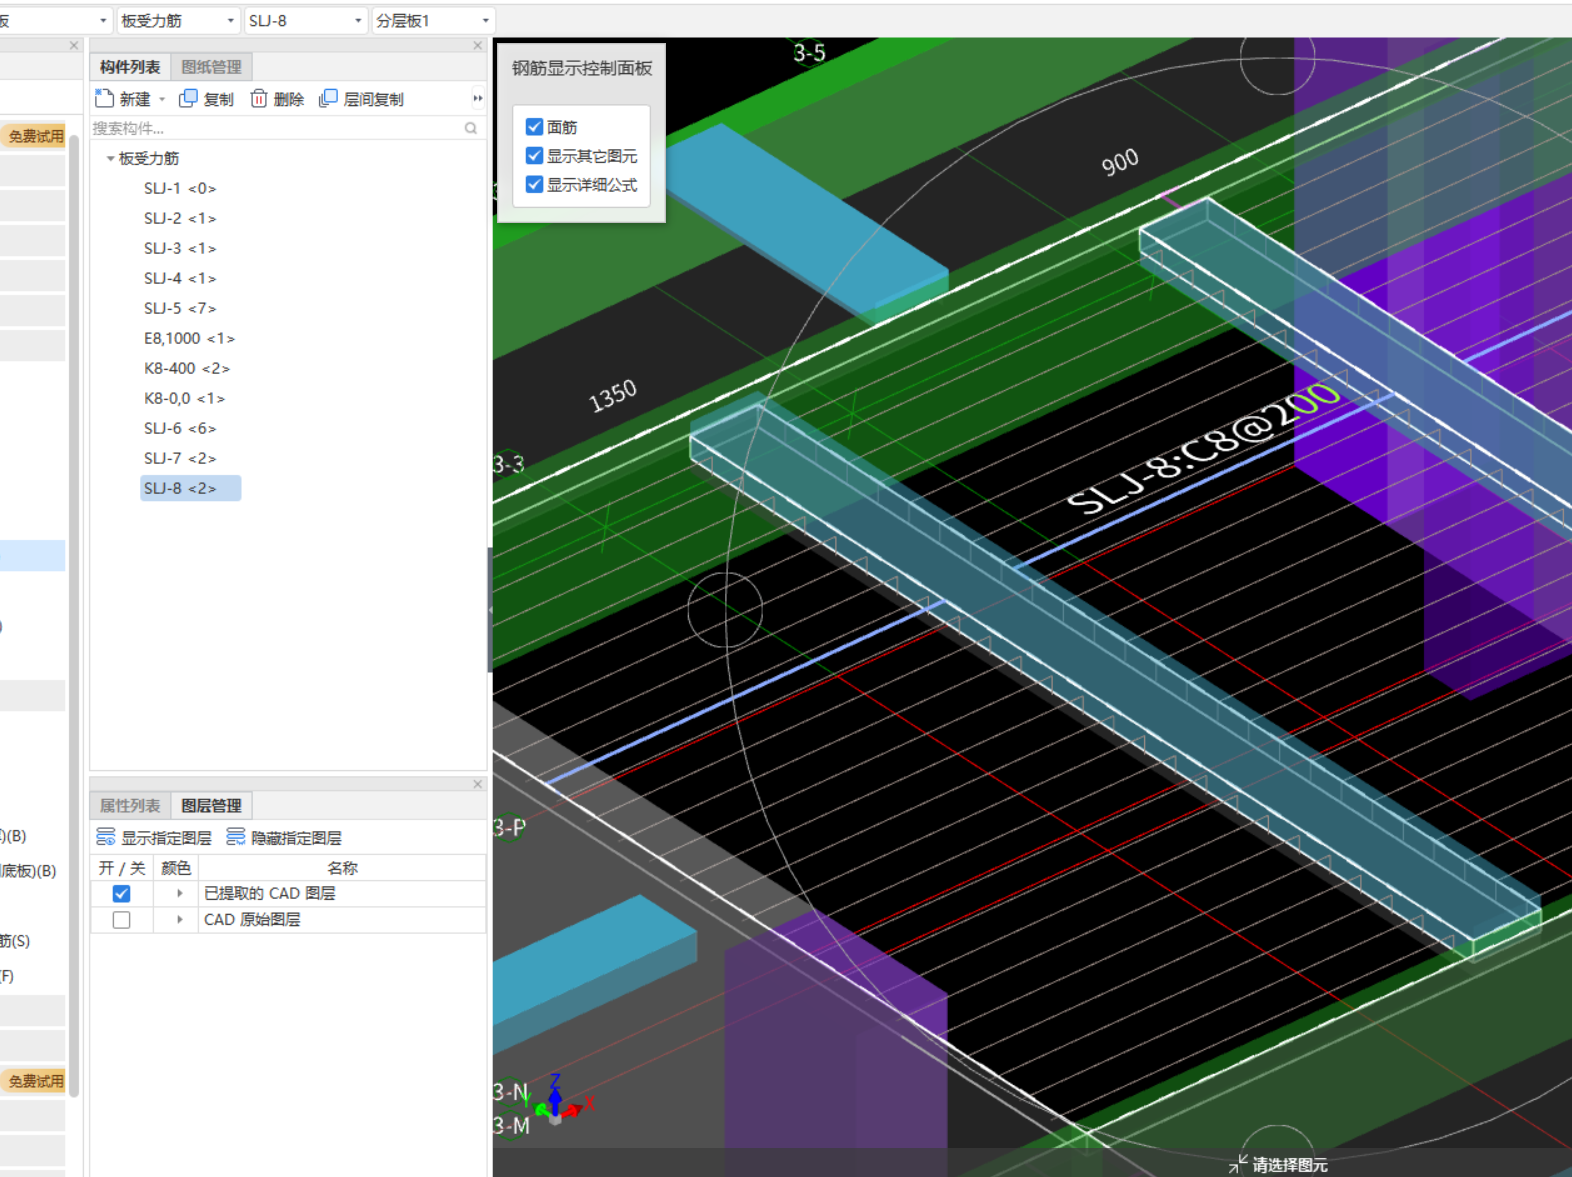Image resolution: width=1572 pixels, height=1177 pixels.
Task: Click the SLJ-8:C8@200 rebar label
Action: click(x=1203, y=447)
